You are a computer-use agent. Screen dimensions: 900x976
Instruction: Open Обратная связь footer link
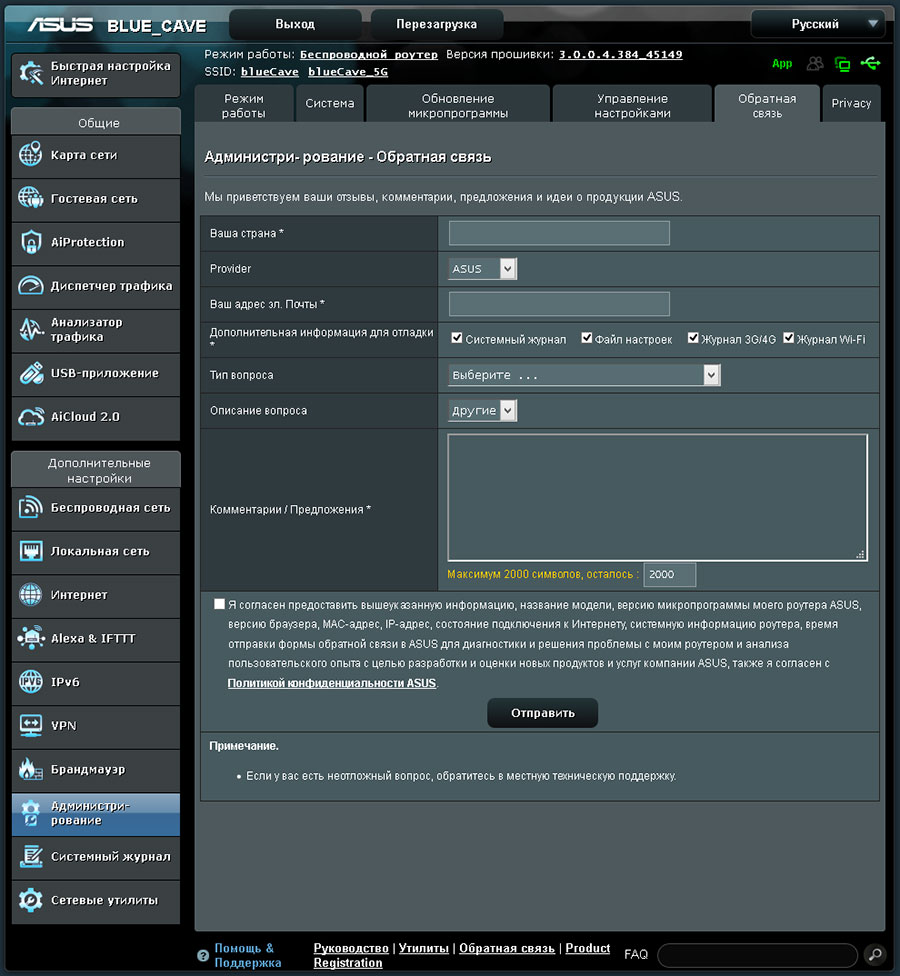coord(507,948)
